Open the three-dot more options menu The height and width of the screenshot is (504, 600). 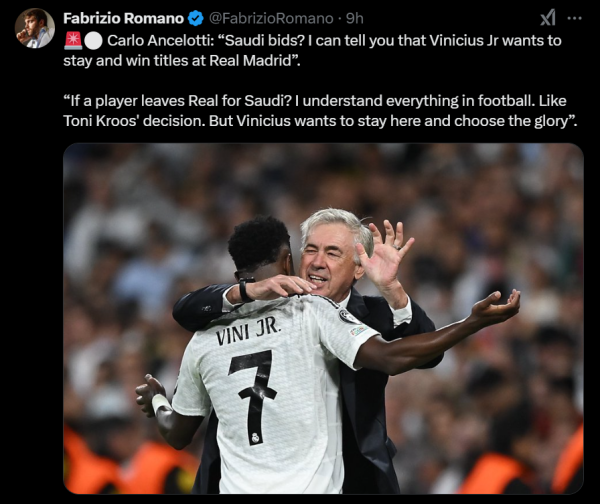point(574,18)
